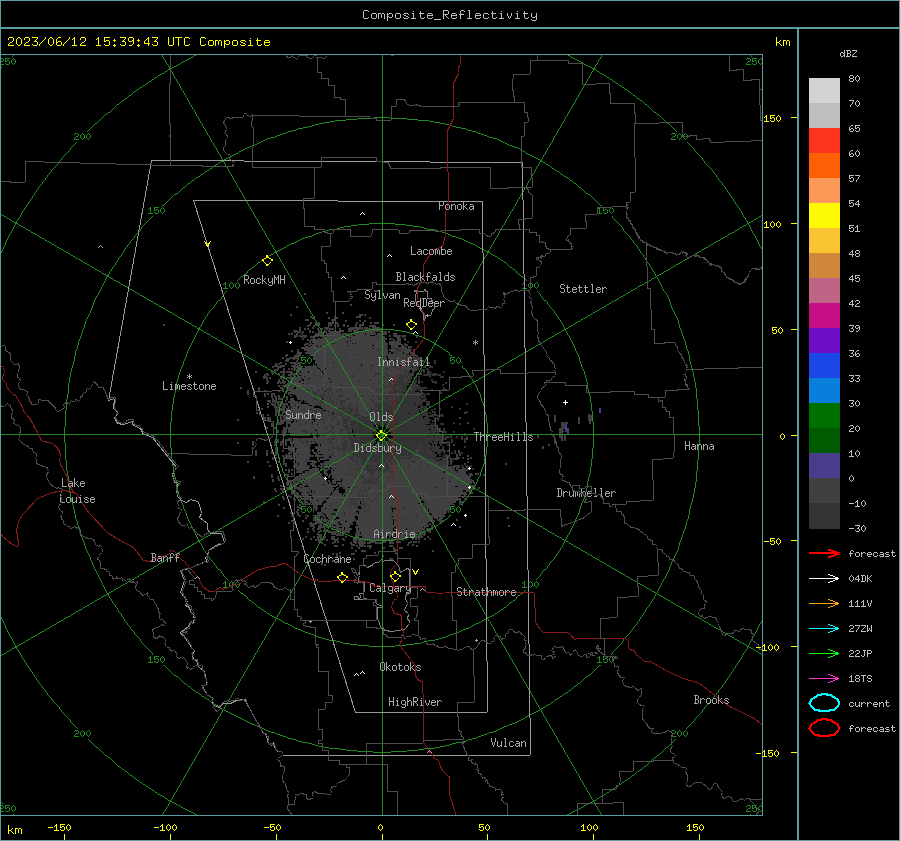Viewport: 900px width, 841px height.
Task: Click the yellow 54-51 dBZ color swatch
Action: coord(824,216)
